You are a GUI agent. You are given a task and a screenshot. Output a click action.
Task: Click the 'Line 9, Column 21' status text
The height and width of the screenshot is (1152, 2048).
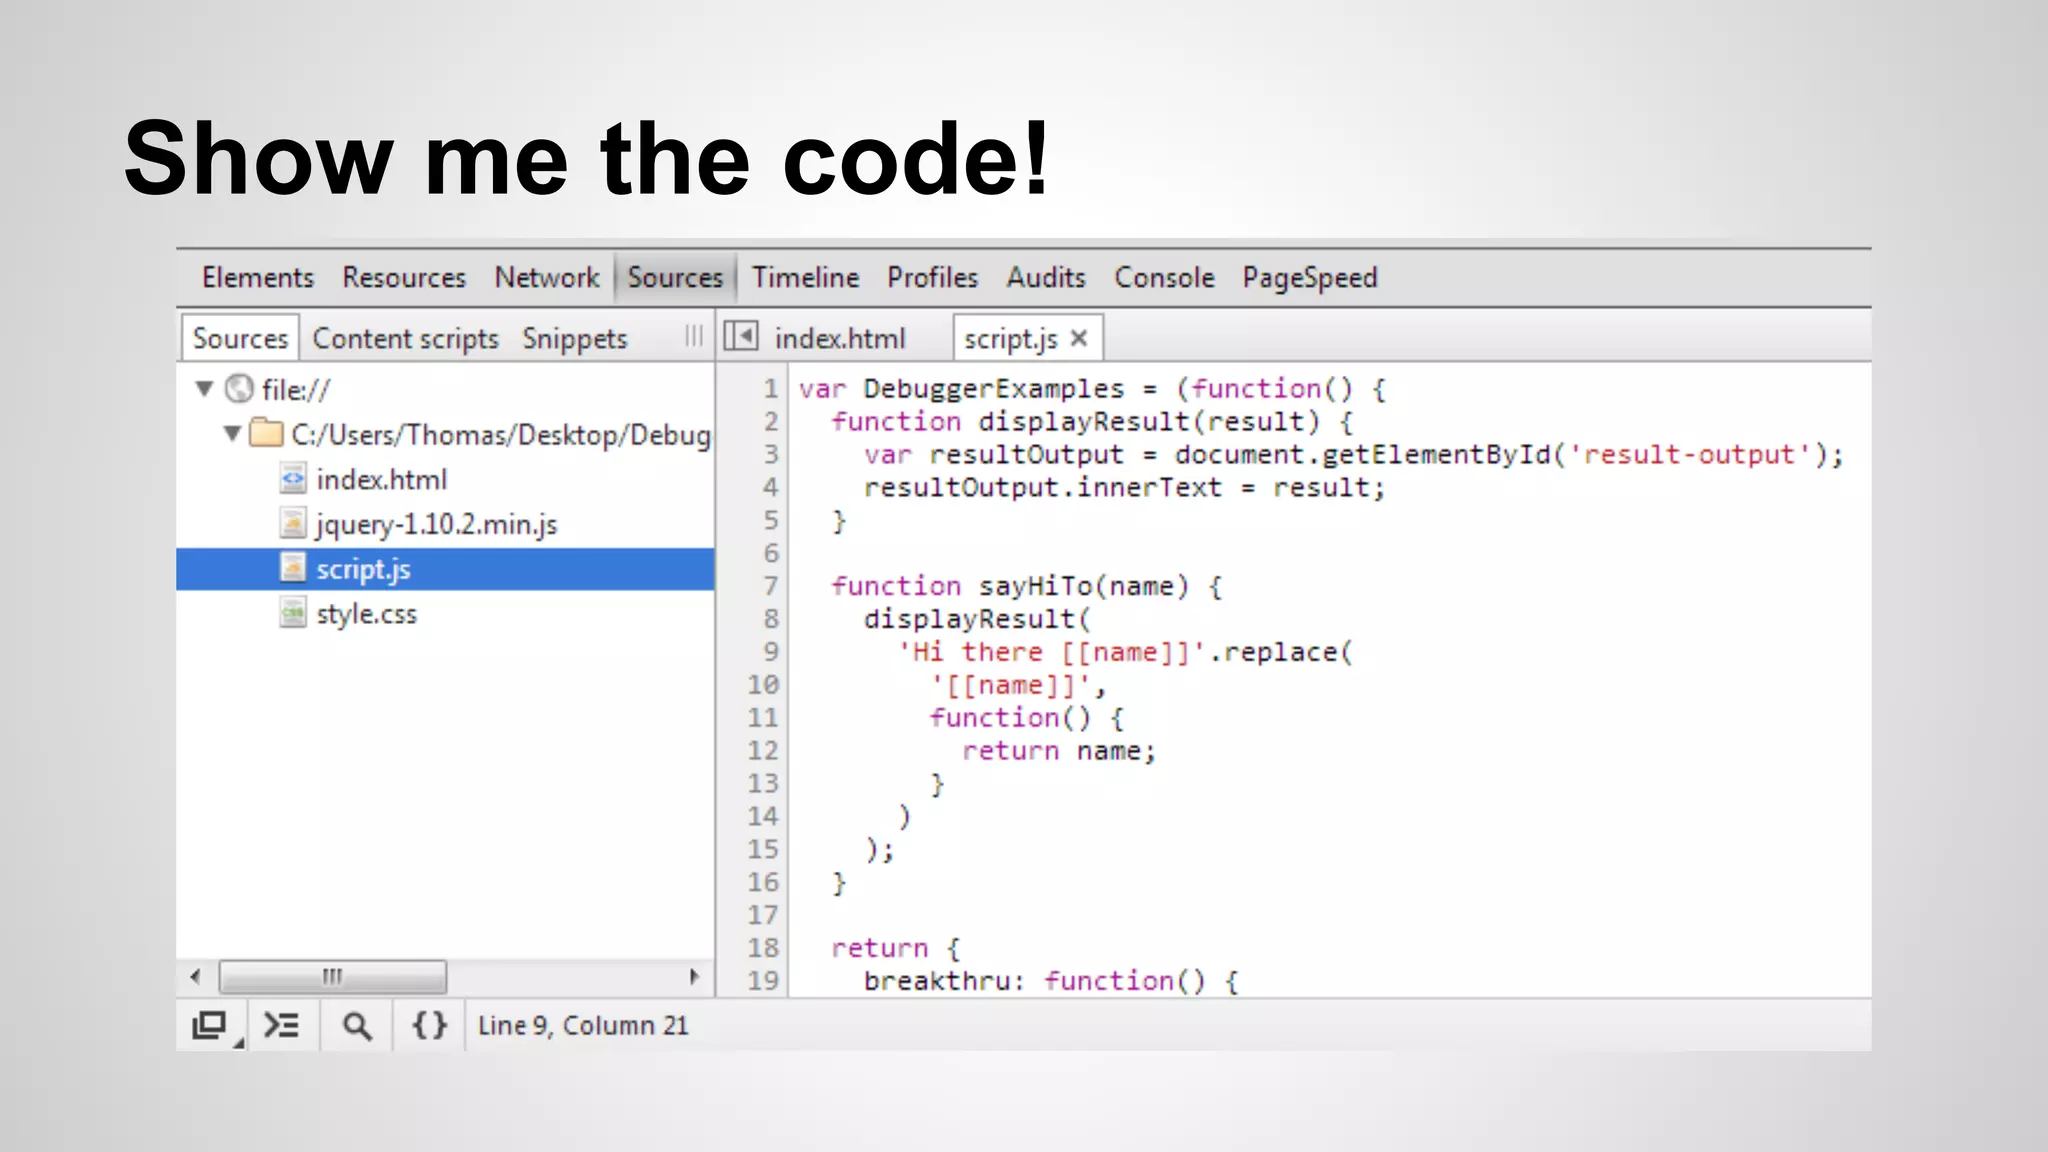(x=583, y=1025)
